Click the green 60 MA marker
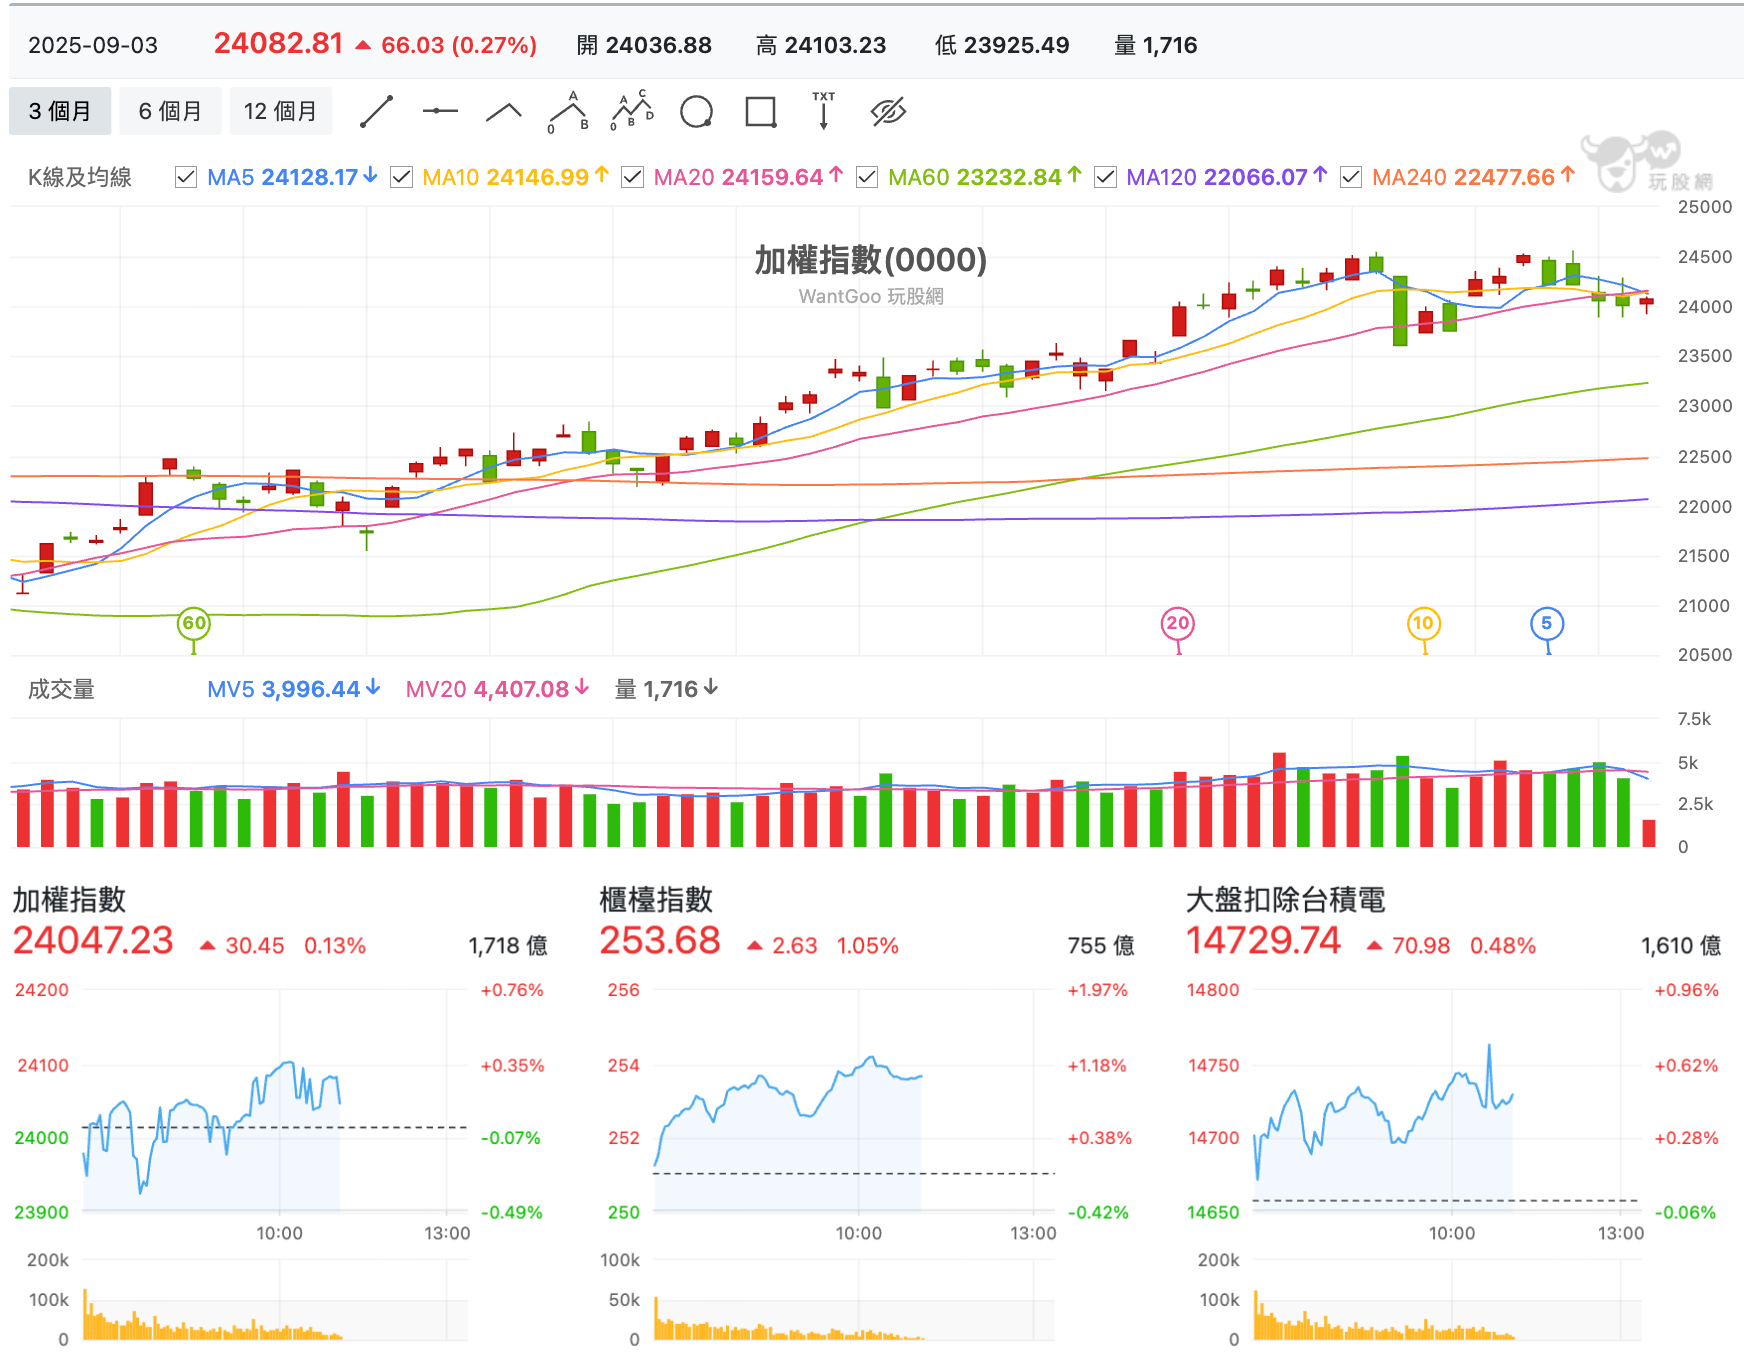The image size is (1744, 1358). (x=194, y=624)
